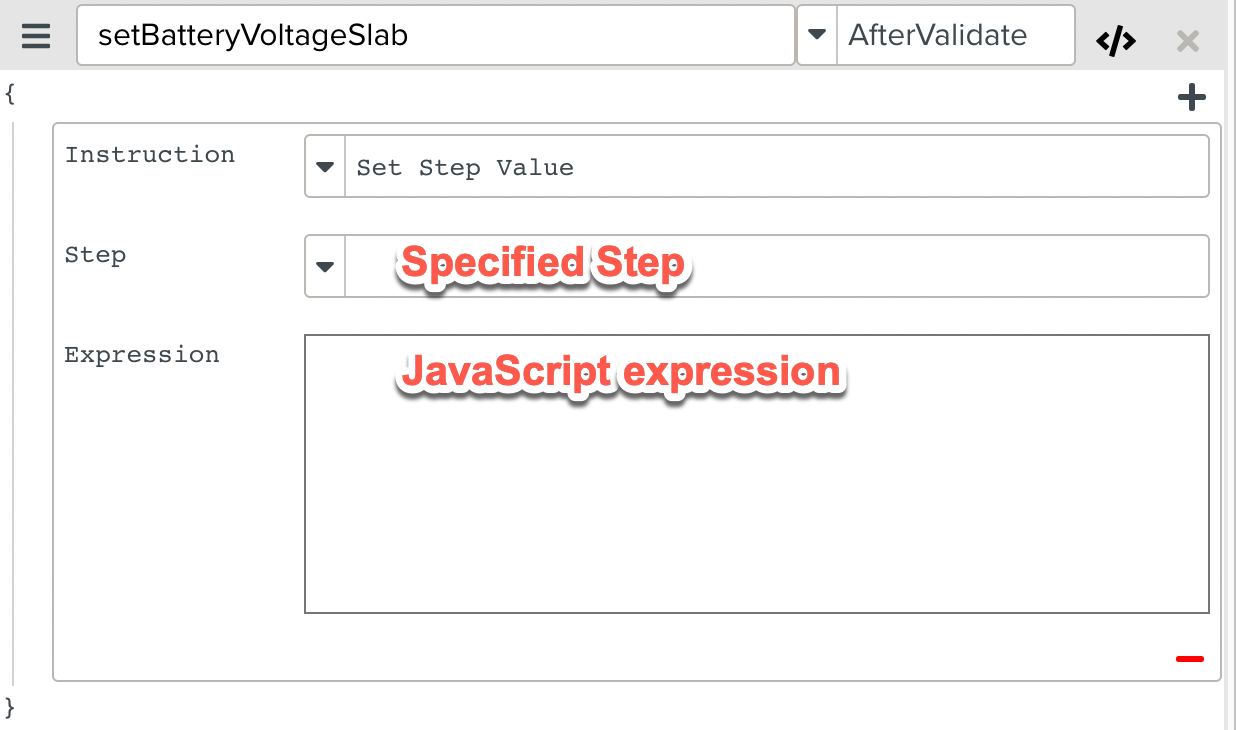Open the Instruction dropdown arrow
Viewport: 1236px width, 730px height.
pyautogui.click(x=325, y=167)
